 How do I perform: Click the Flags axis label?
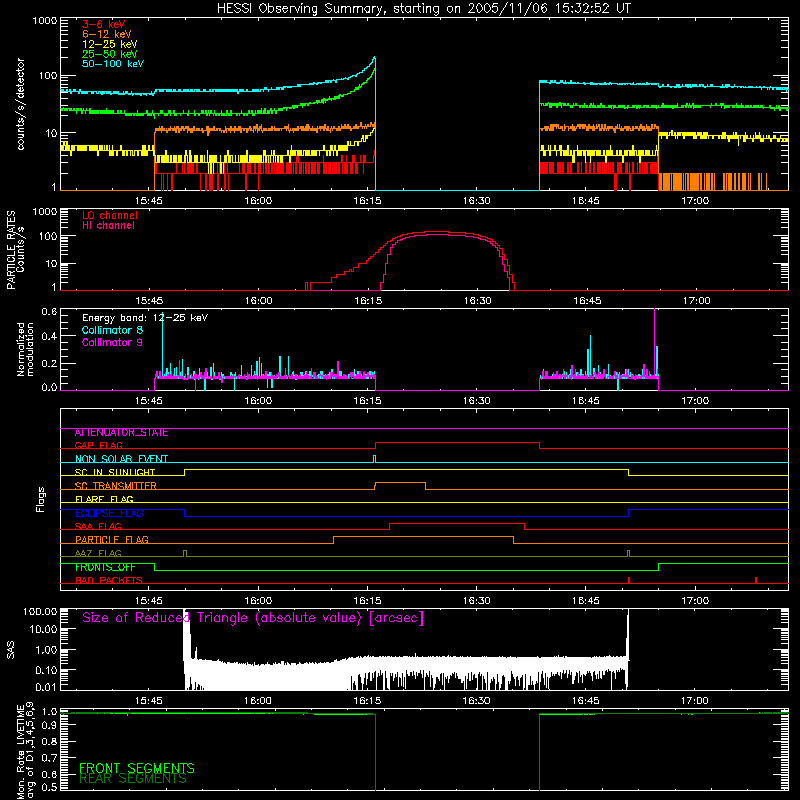pyautogui.click(x=41, y=499)
